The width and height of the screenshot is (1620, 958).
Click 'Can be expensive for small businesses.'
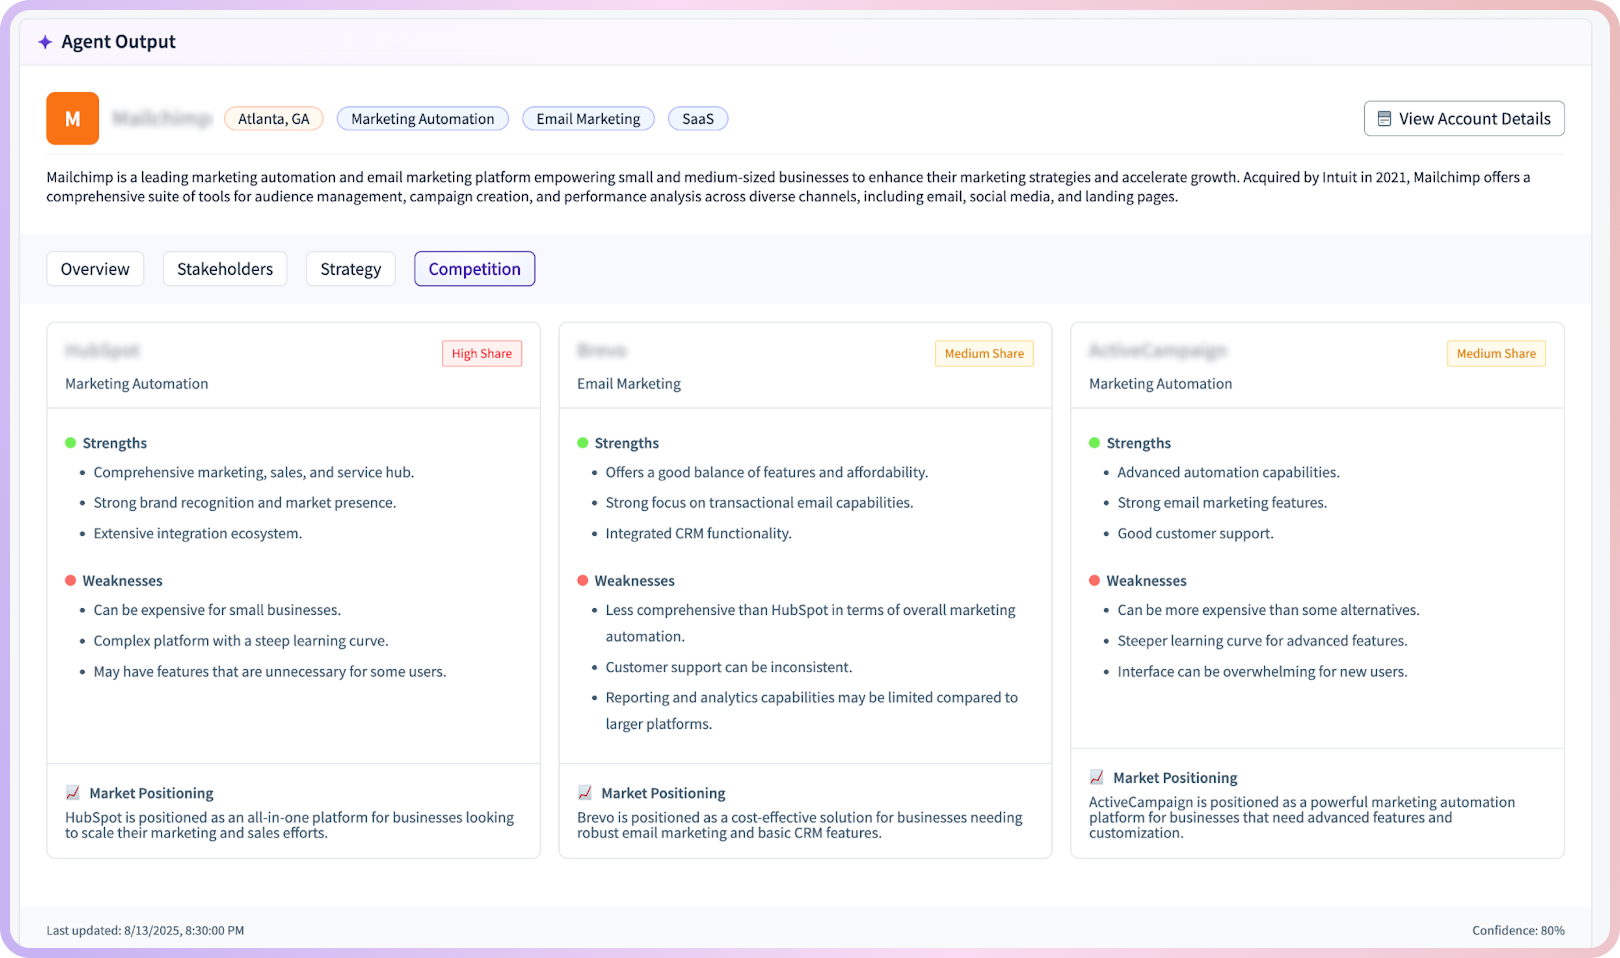pyautogui.click(x=217, y=610)
